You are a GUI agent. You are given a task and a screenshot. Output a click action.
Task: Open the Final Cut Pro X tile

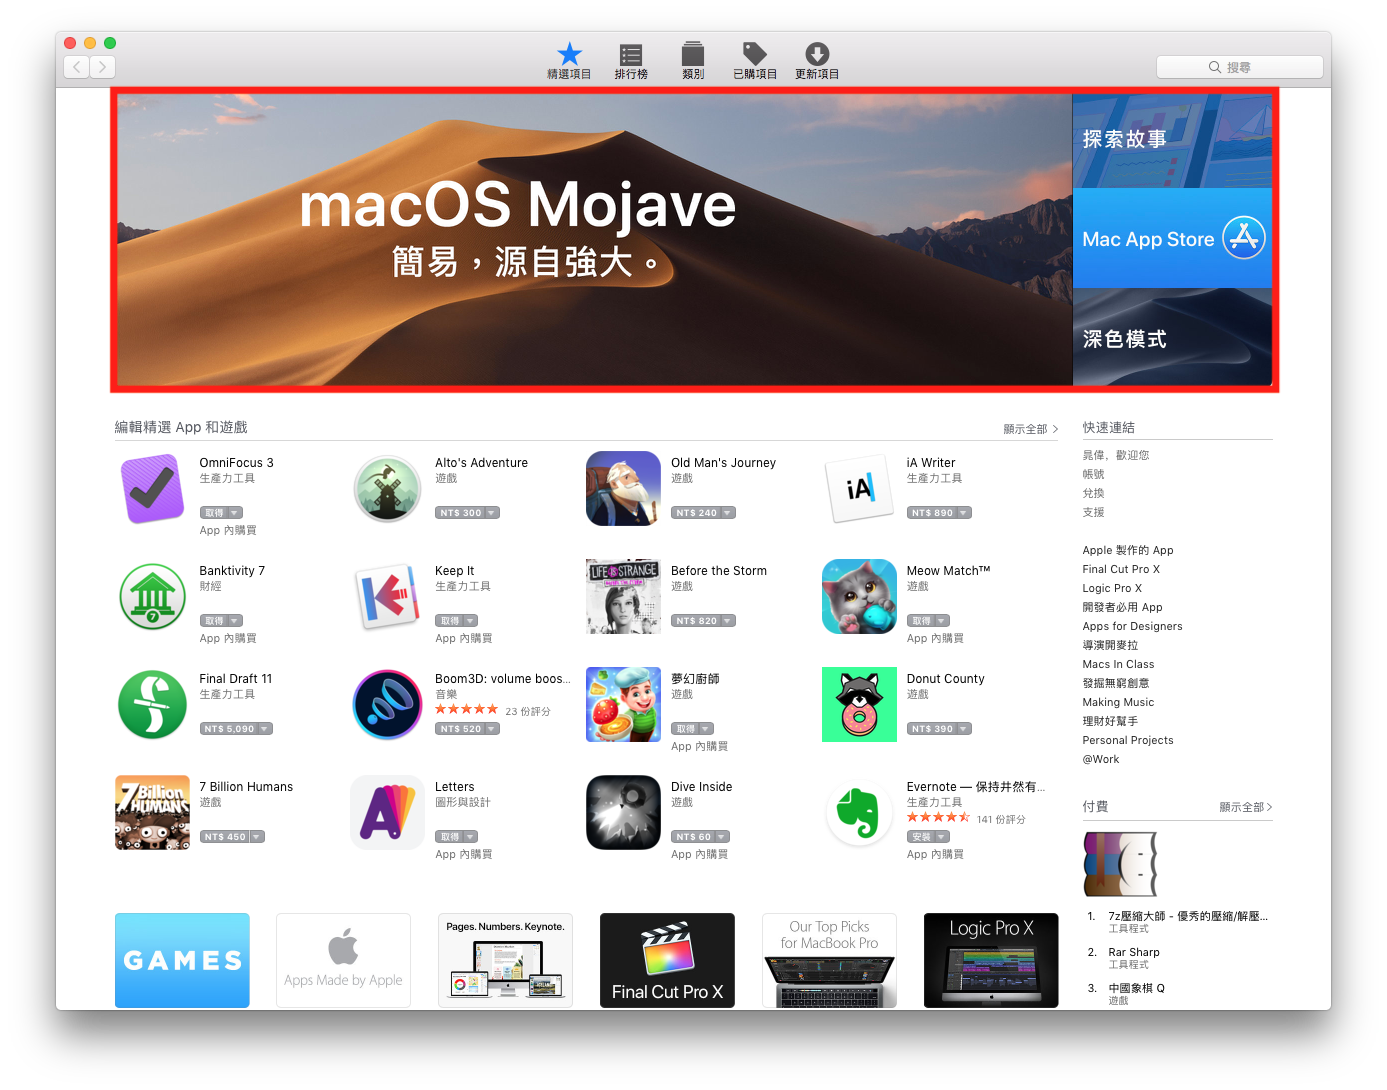click(667, 960)
